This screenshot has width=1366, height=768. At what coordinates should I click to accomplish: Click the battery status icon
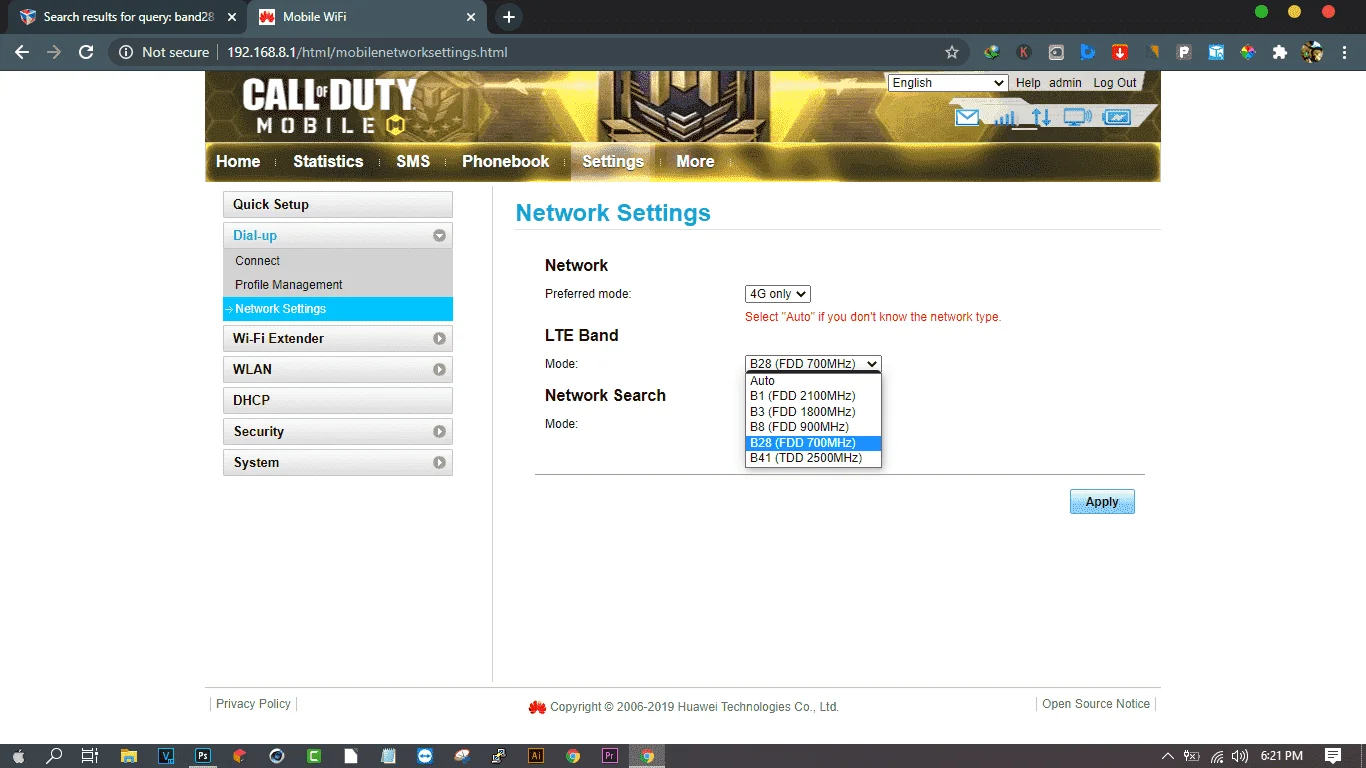pyautogui.click(x=1116, y=117)
